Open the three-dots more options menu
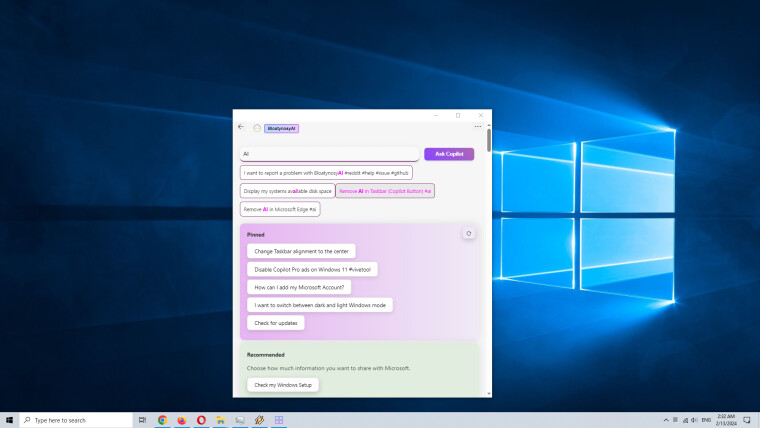Image resolution: width=760 pixels, height=428 pixels. click(x=478, y=127)
